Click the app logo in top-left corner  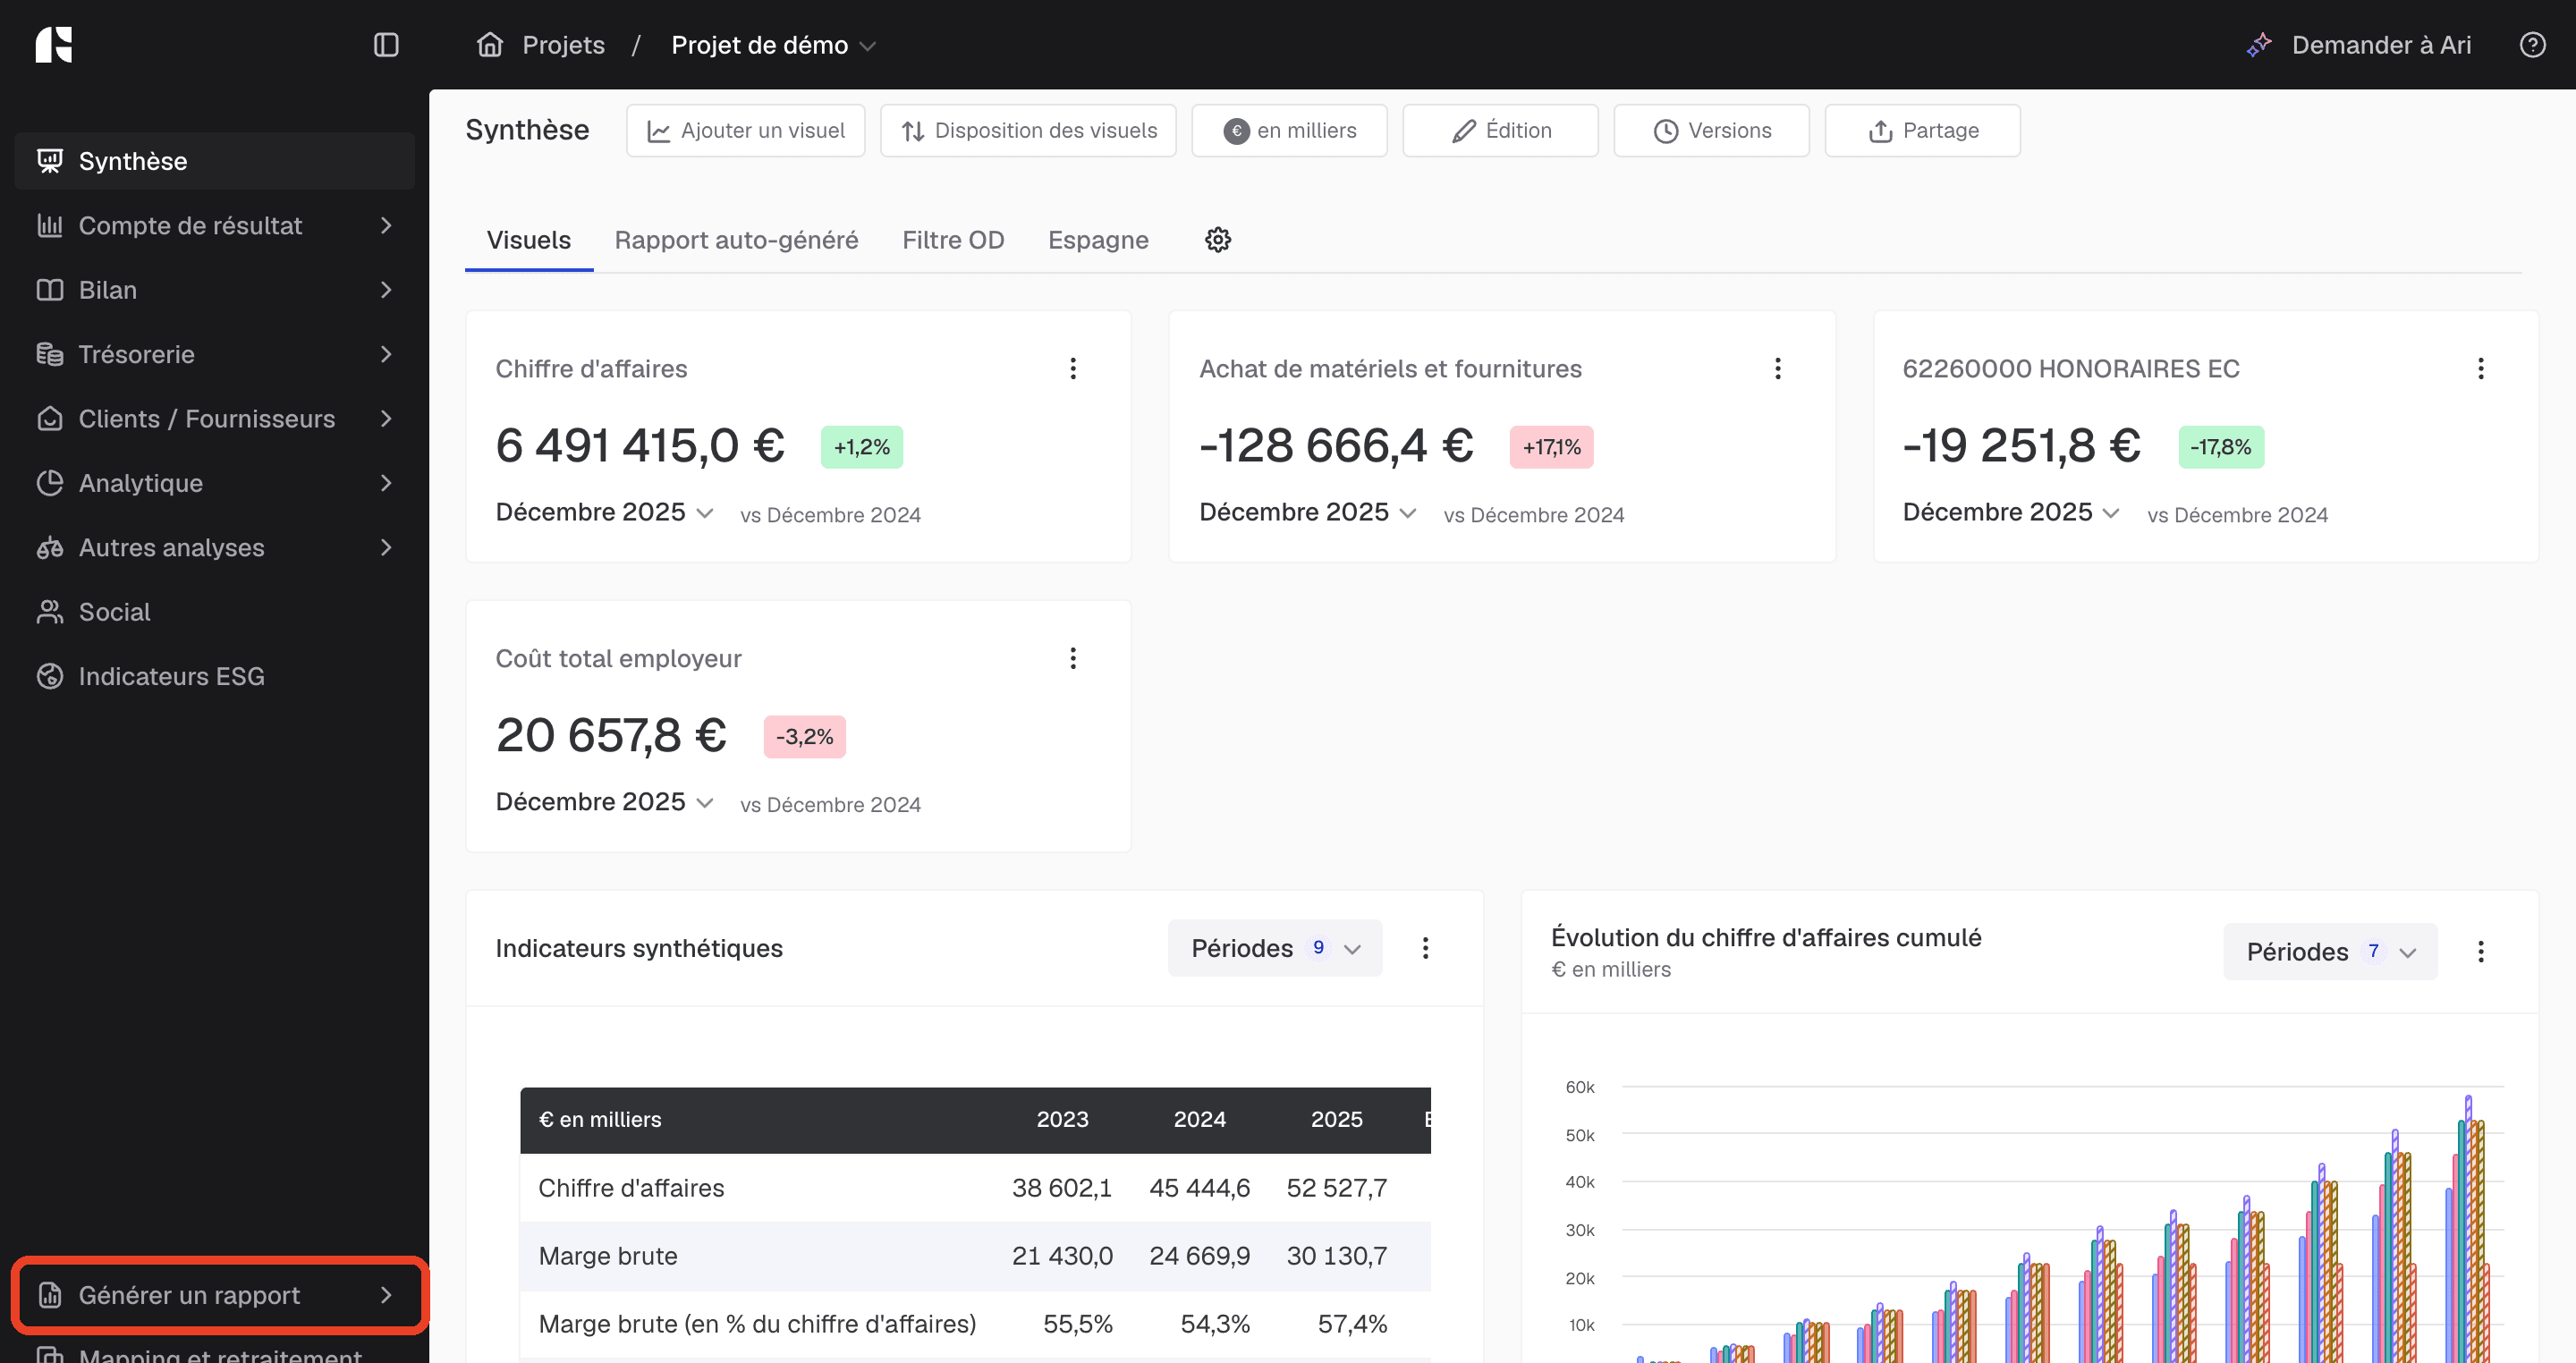coord(54,45)
